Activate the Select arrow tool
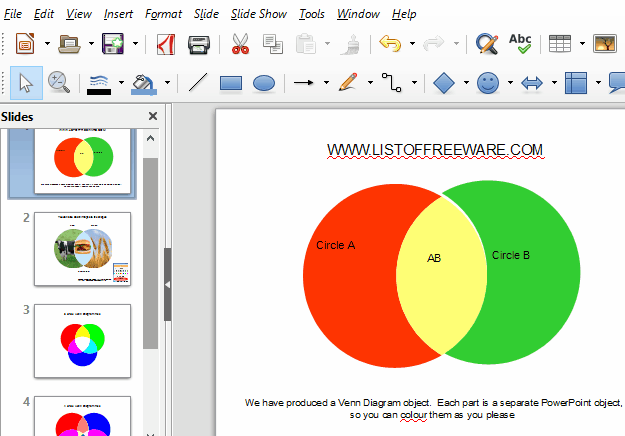 click(x=26, y=83)
